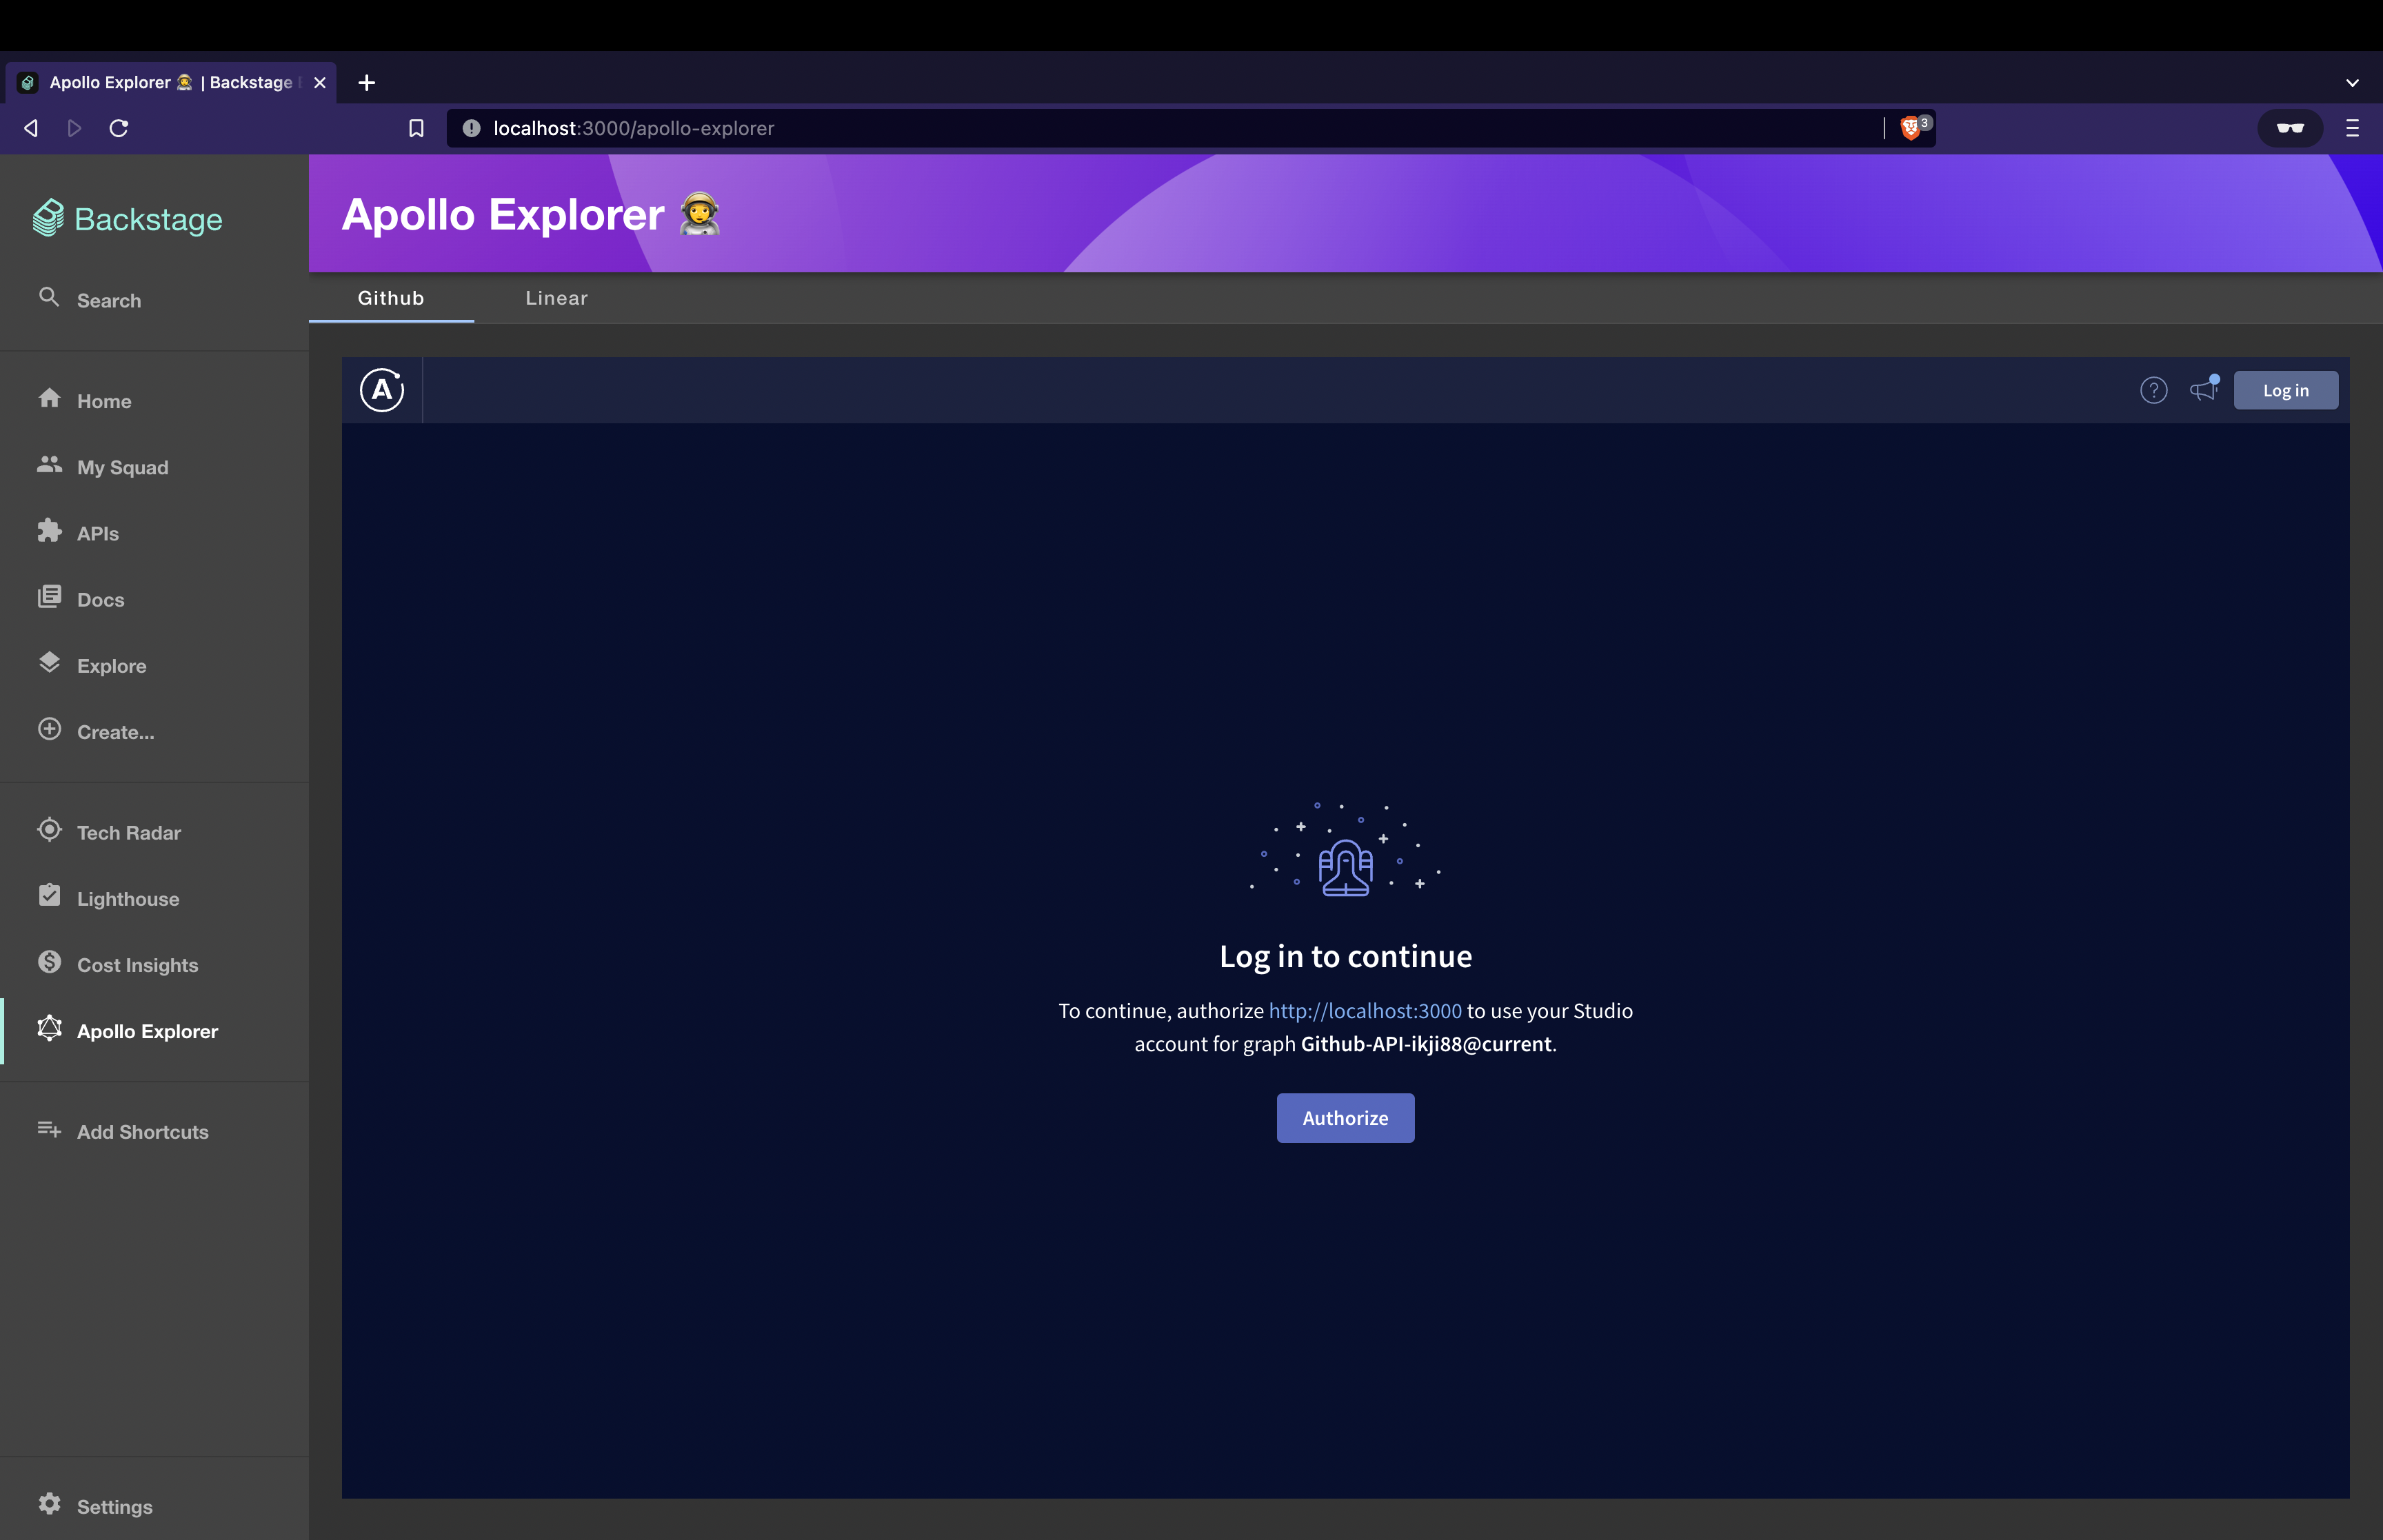Go back in browser
Viewport: 2383px width, 1540px height.
pos(31,128)
